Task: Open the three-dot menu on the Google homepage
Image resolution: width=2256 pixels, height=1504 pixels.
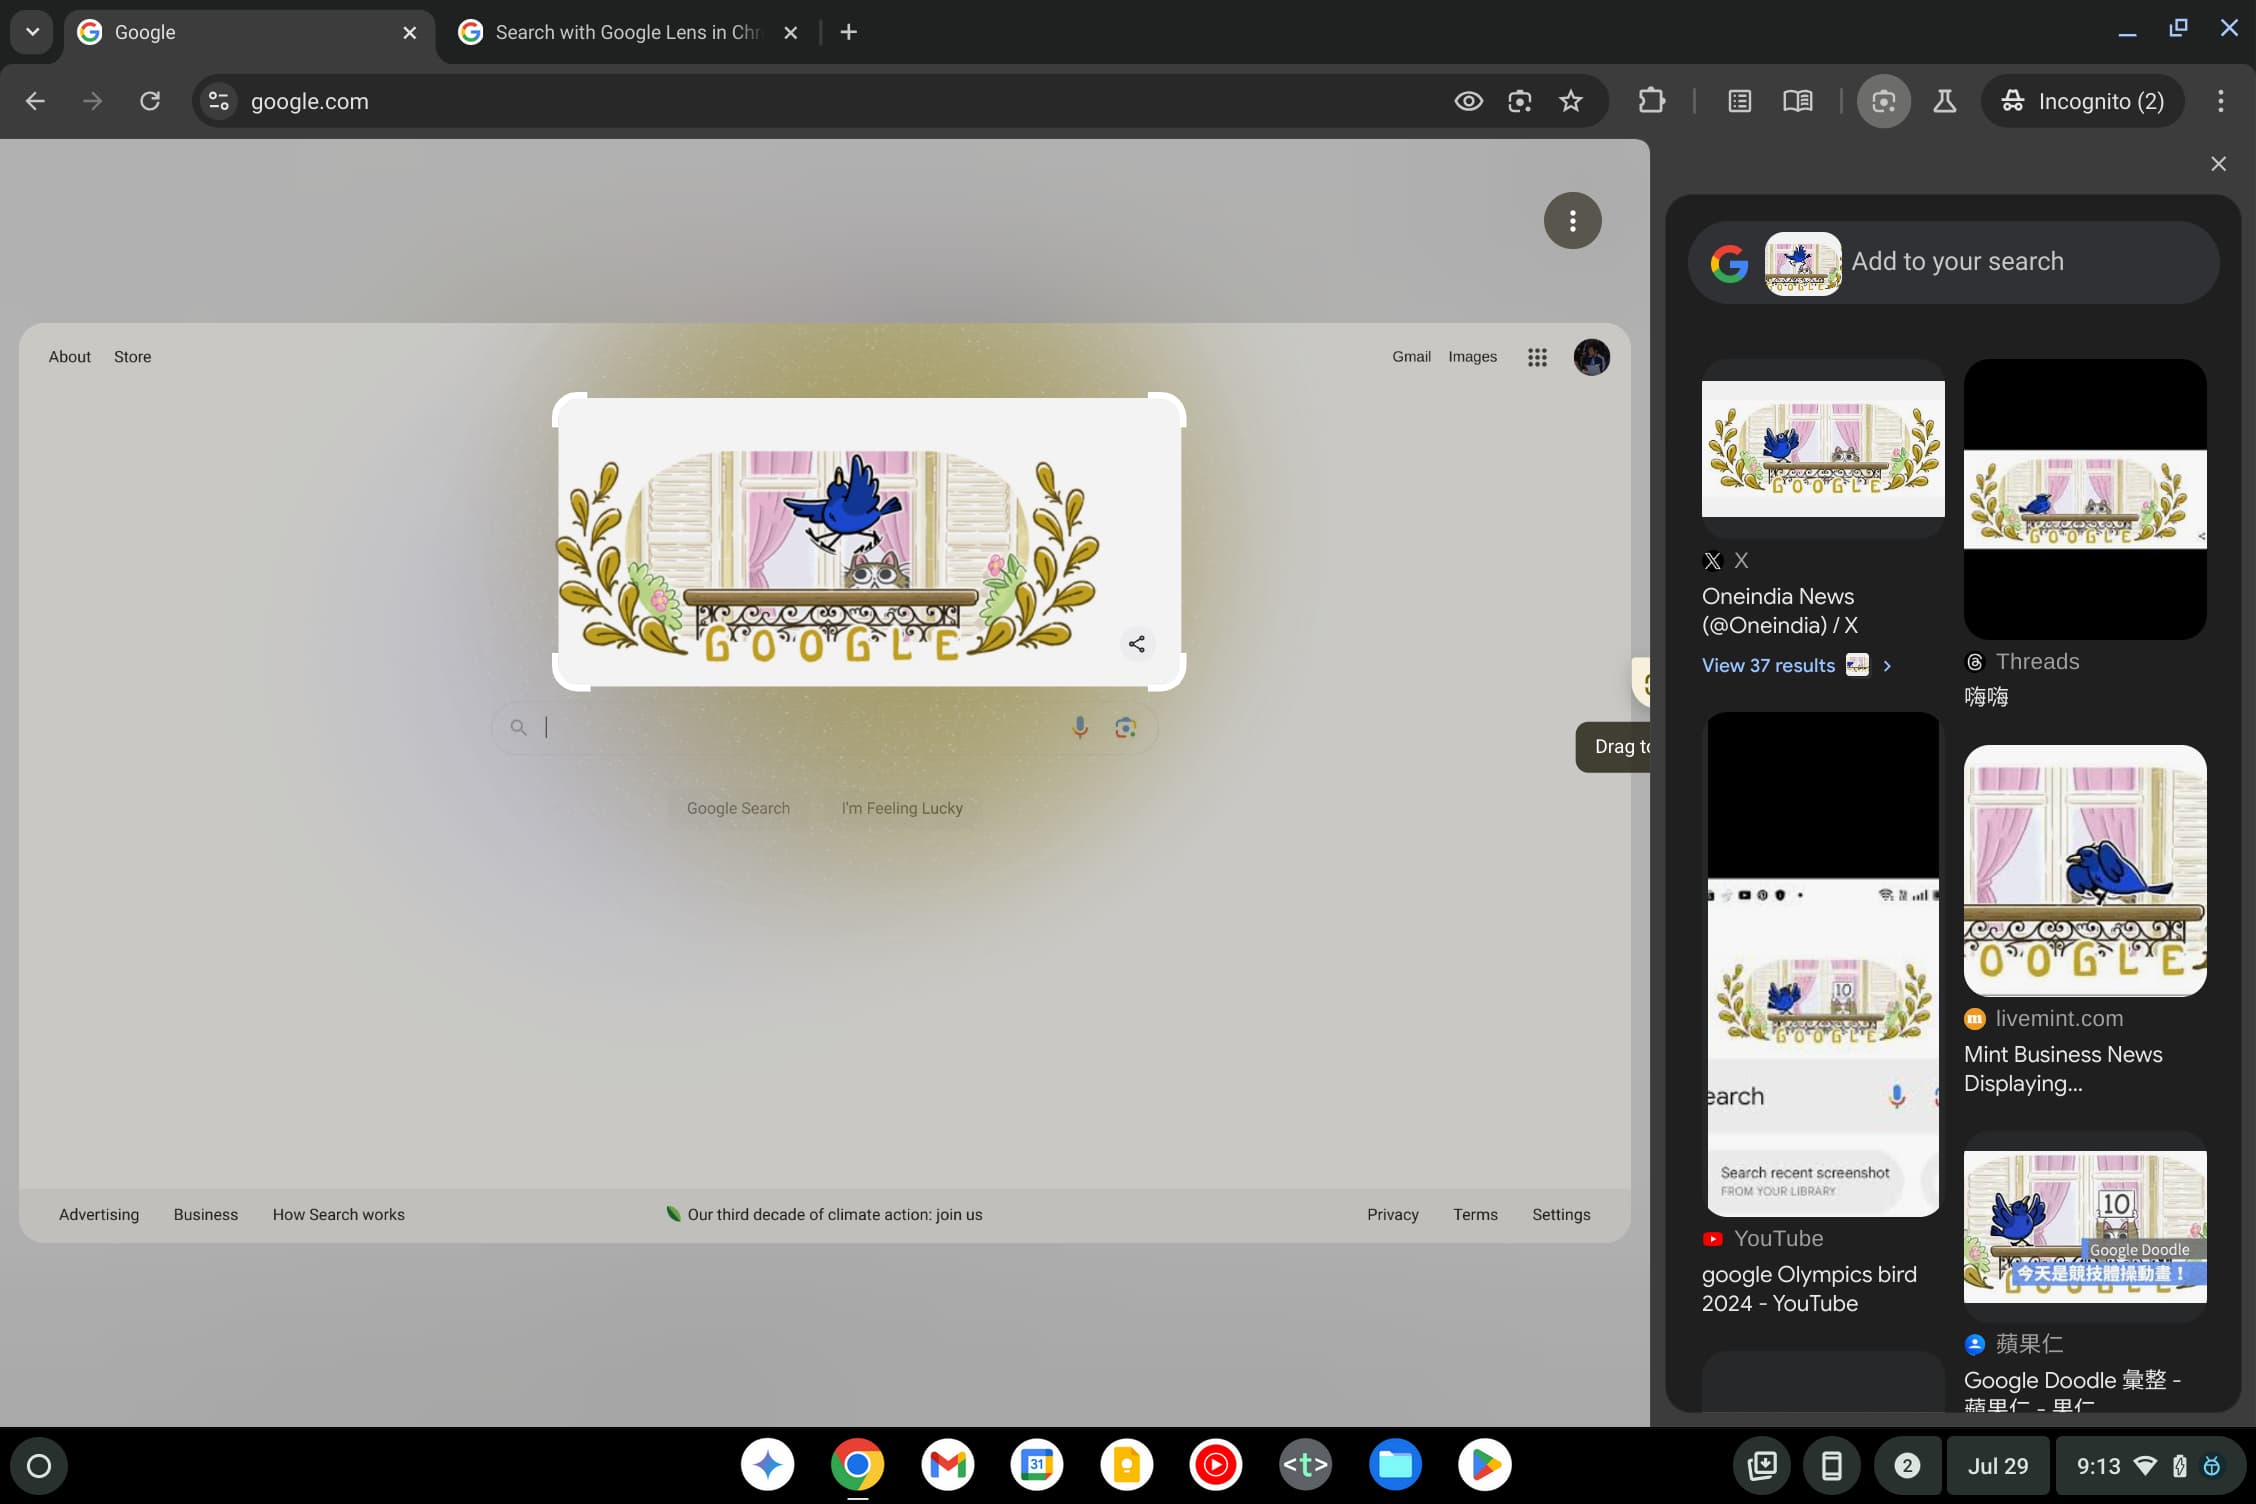Action: tap(1572, 220)
